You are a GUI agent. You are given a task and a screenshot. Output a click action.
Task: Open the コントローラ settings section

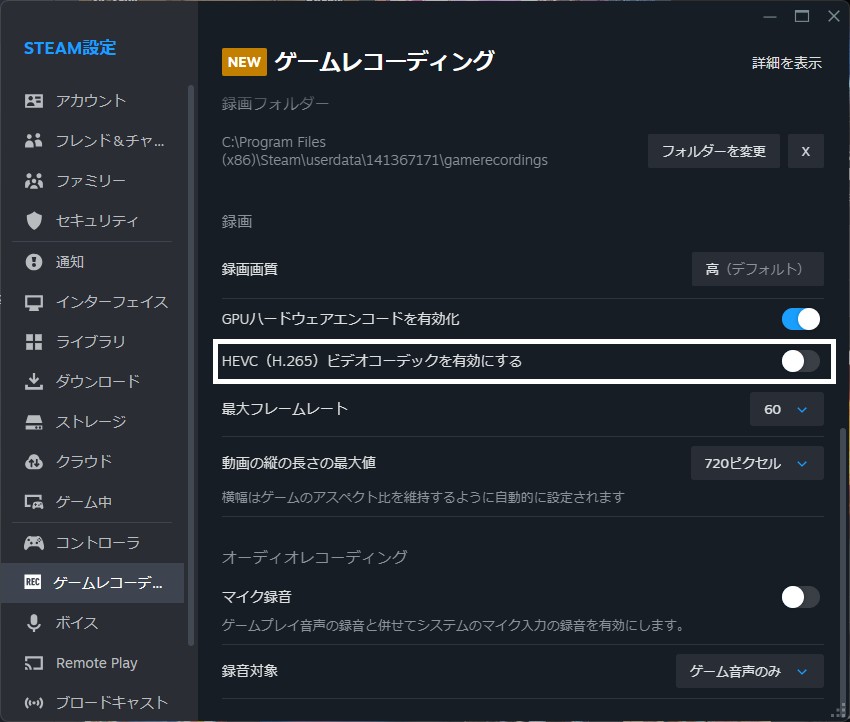pos(92,543)
